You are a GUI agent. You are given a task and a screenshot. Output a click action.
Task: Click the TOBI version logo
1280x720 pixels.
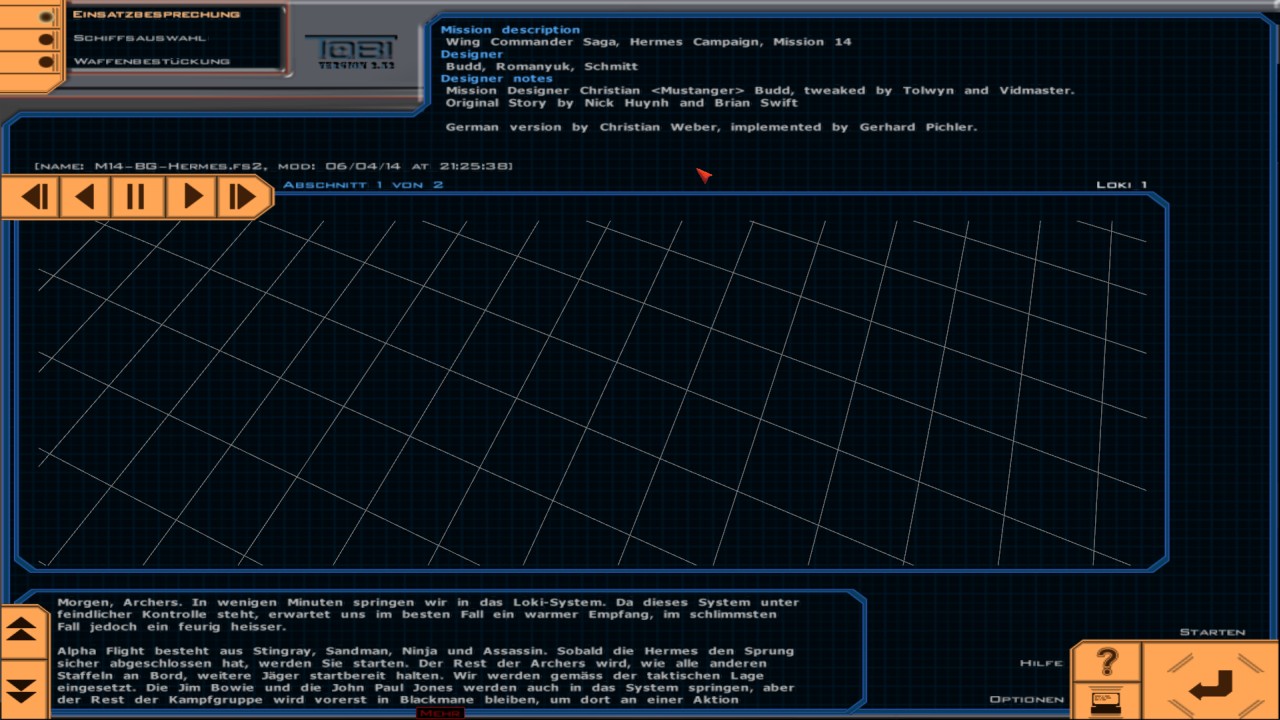(350, 52)
